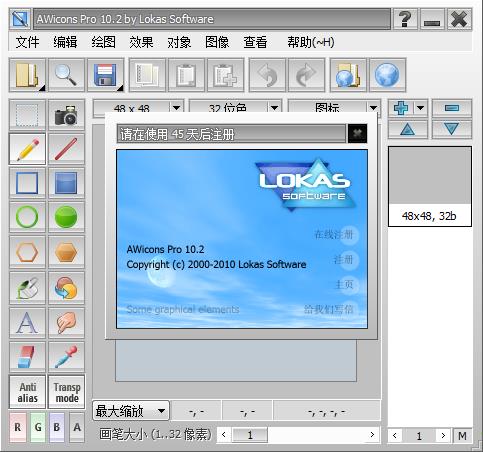Viewport: 483px width, 452px height.
Task: Open the 效果 menu
Action: point(141,42)
